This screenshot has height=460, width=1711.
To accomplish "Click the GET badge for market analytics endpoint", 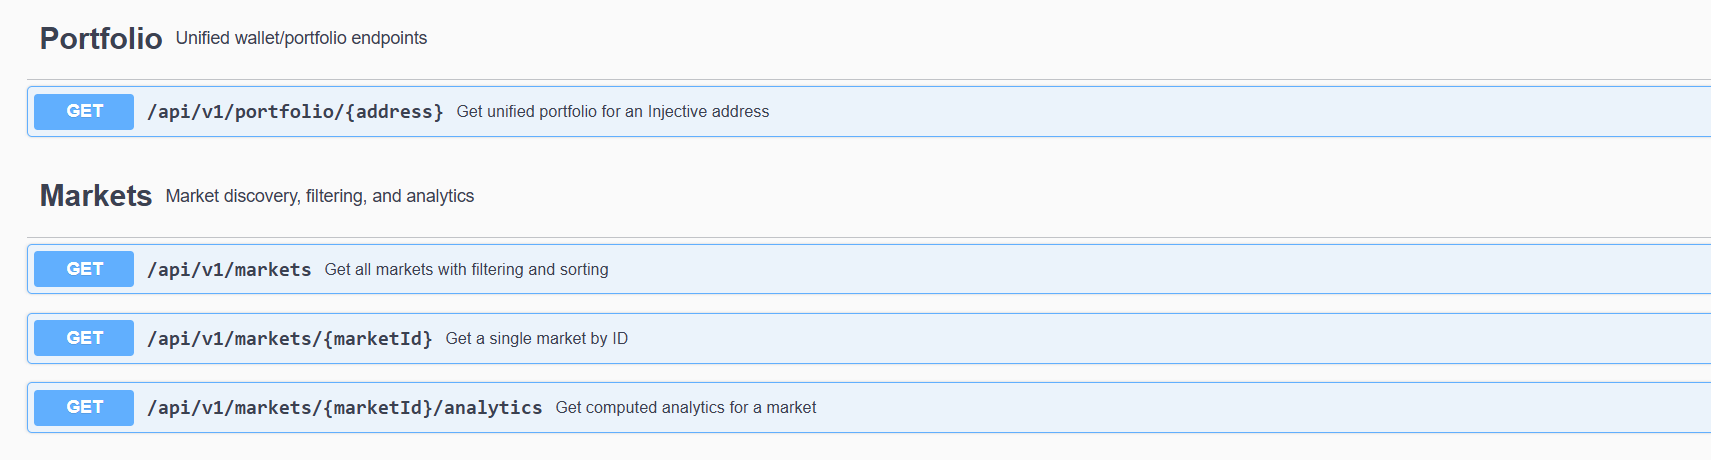I will 84,407.
